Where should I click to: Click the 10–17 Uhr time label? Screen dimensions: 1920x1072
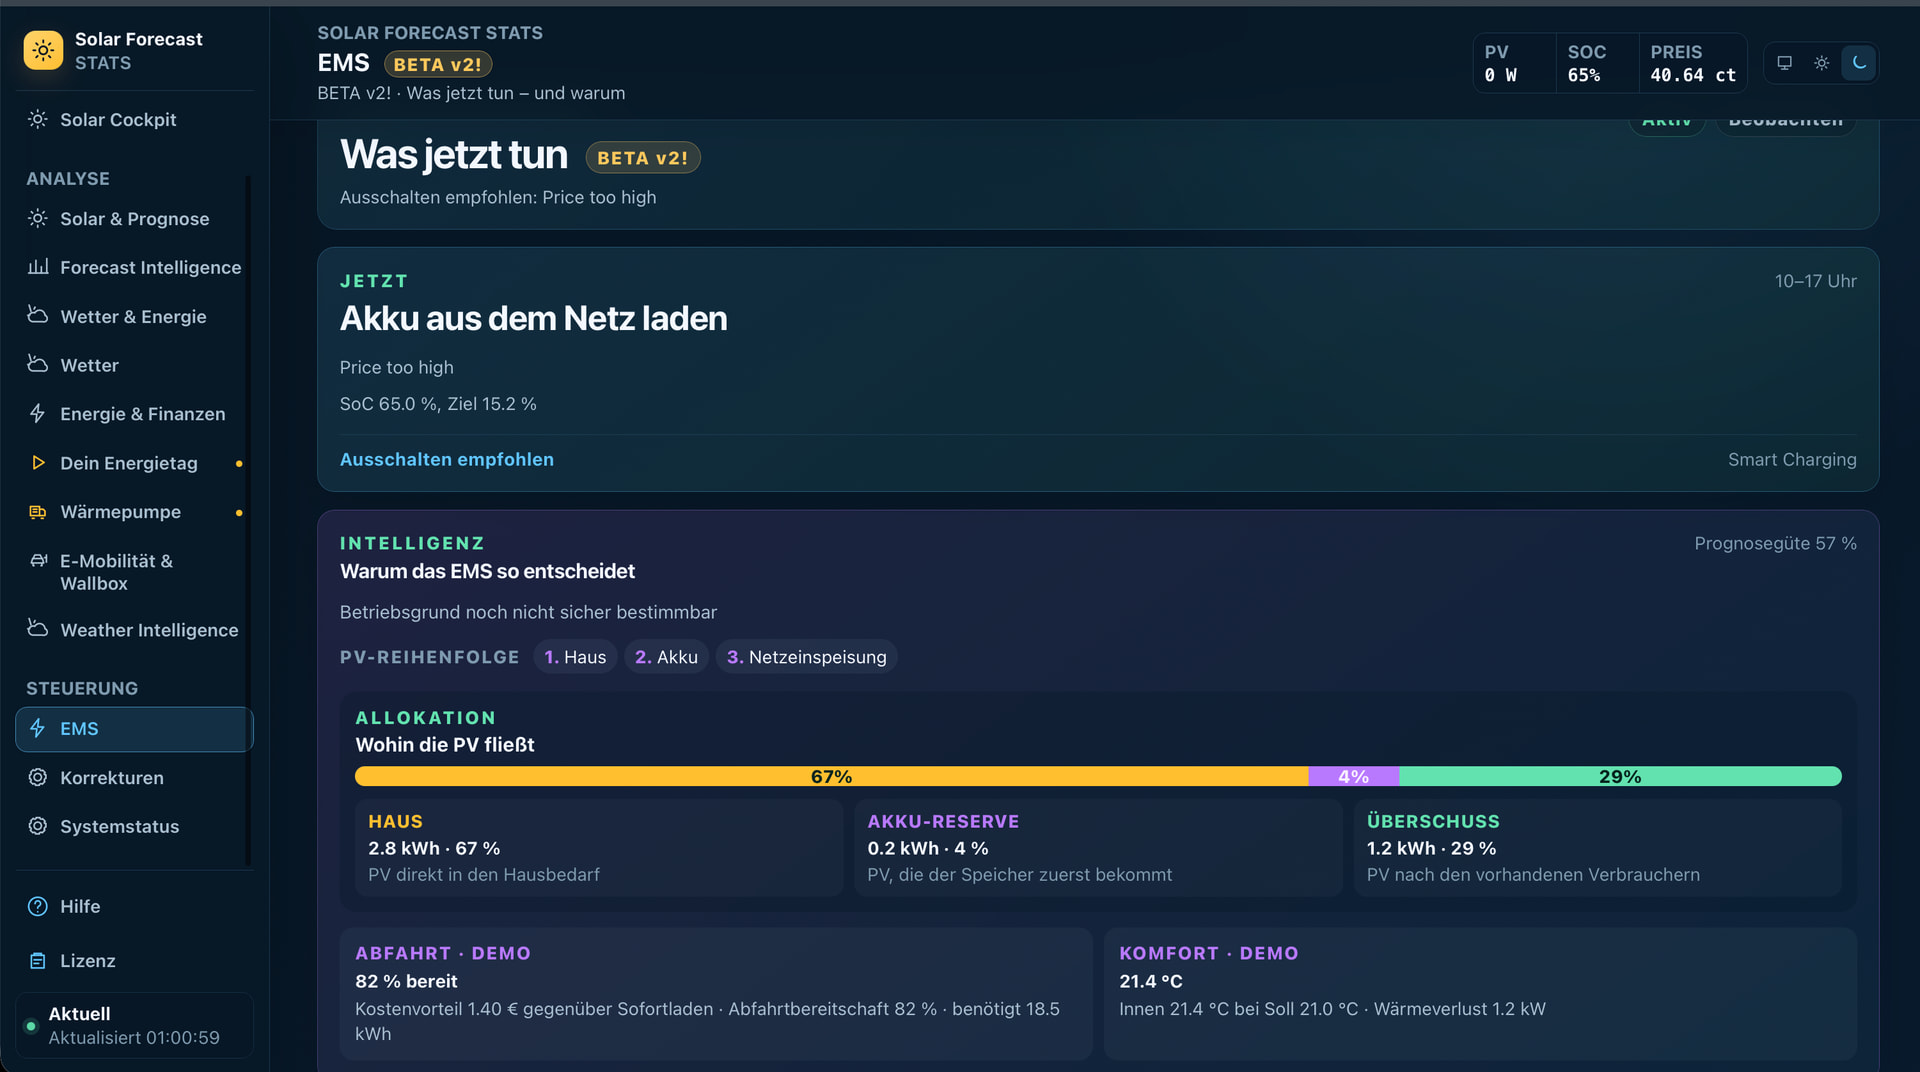1815,281
